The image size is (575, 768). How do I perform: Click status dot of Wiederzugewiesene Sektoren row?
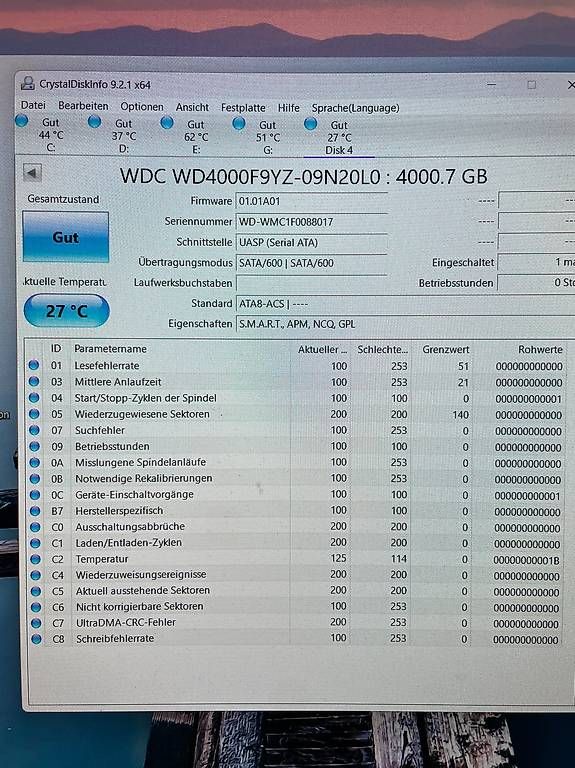(x=34, y=413)
